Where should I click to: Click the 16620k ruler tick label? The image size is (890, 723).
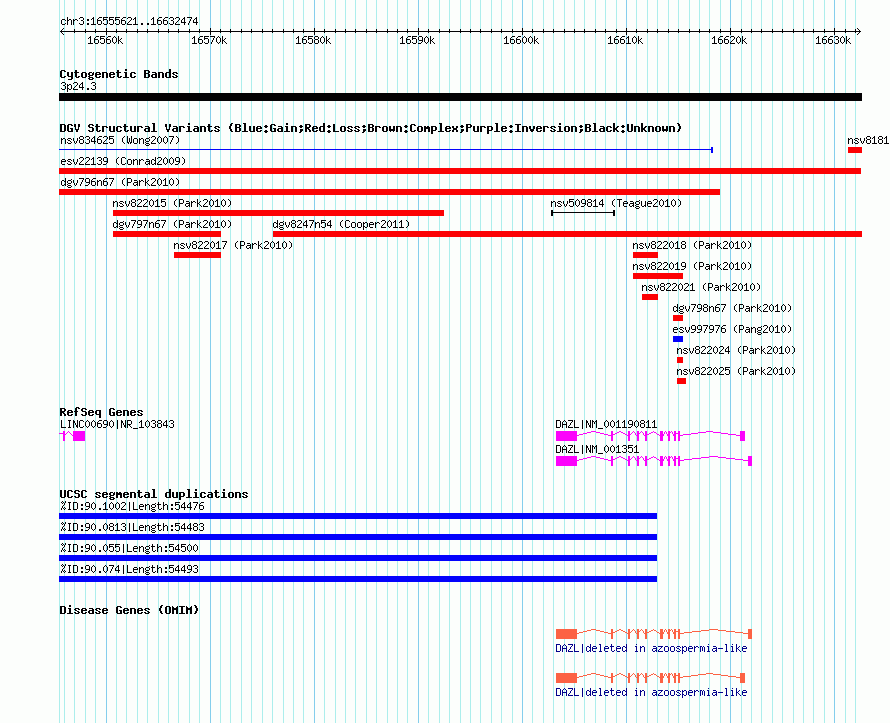click(x=729, y=40)
